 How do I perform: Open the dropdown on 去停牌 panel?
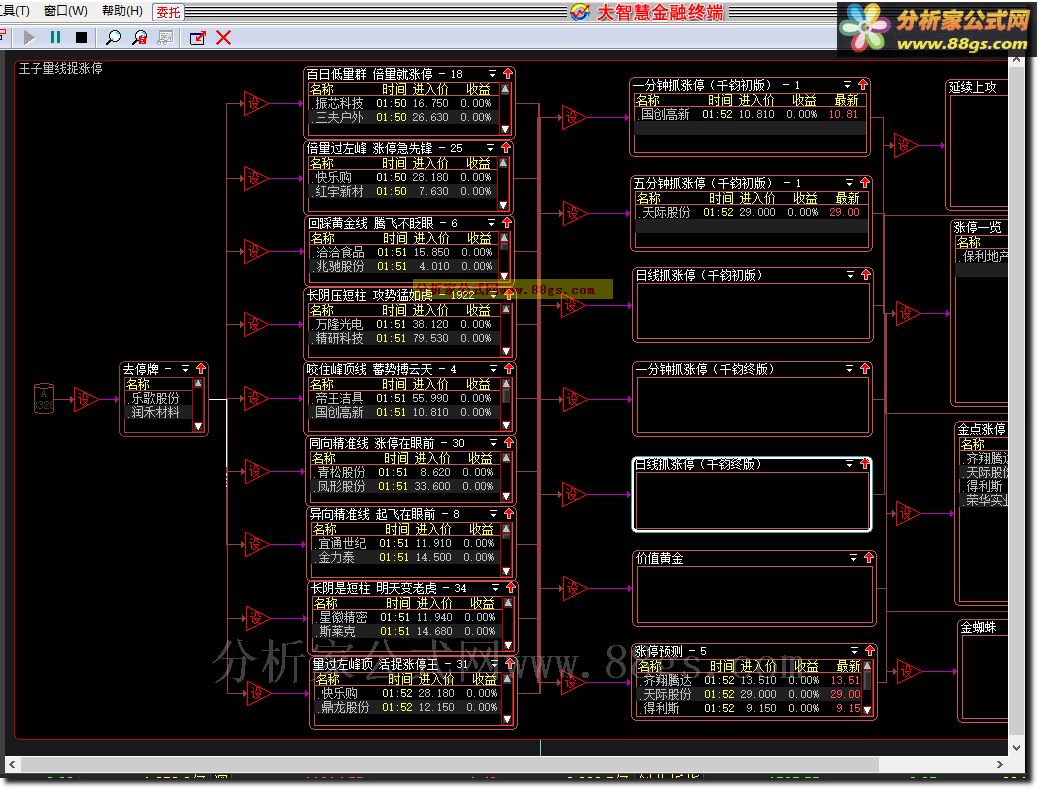click(186, 369)
